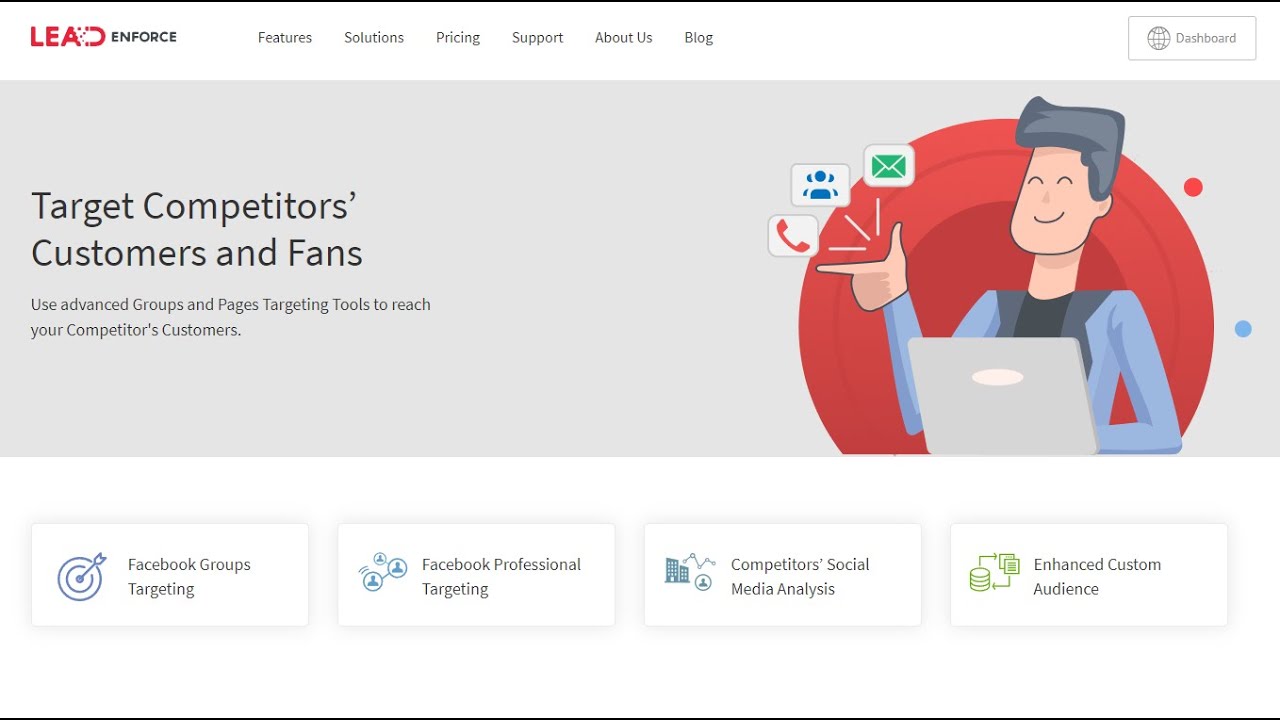Open the Support section
This screenshot has width=1280, height=720.
(537, 38)
